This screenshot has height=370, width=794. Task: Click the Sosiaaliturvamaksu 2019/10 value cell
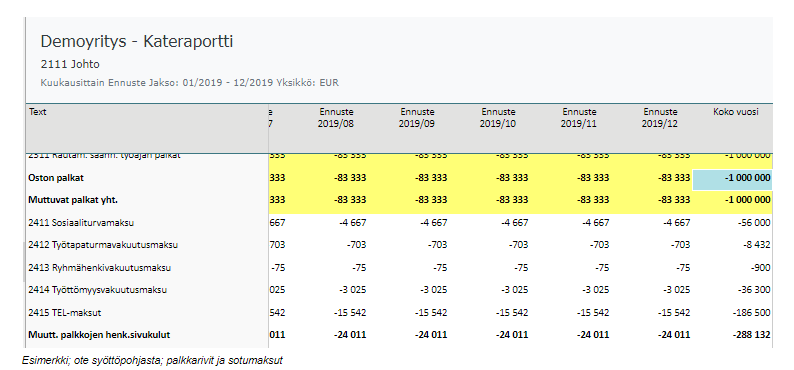pos(491,223)
